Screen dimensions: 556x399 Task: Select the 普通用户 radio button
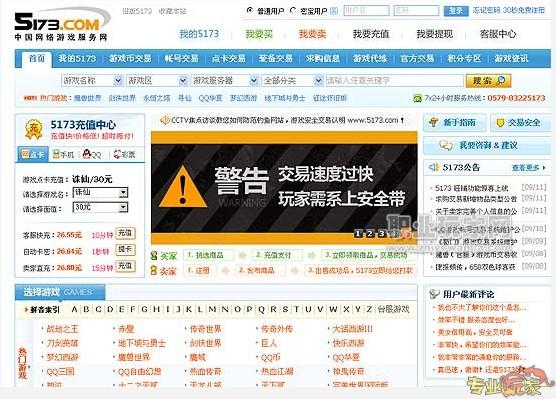click(250, 11)
